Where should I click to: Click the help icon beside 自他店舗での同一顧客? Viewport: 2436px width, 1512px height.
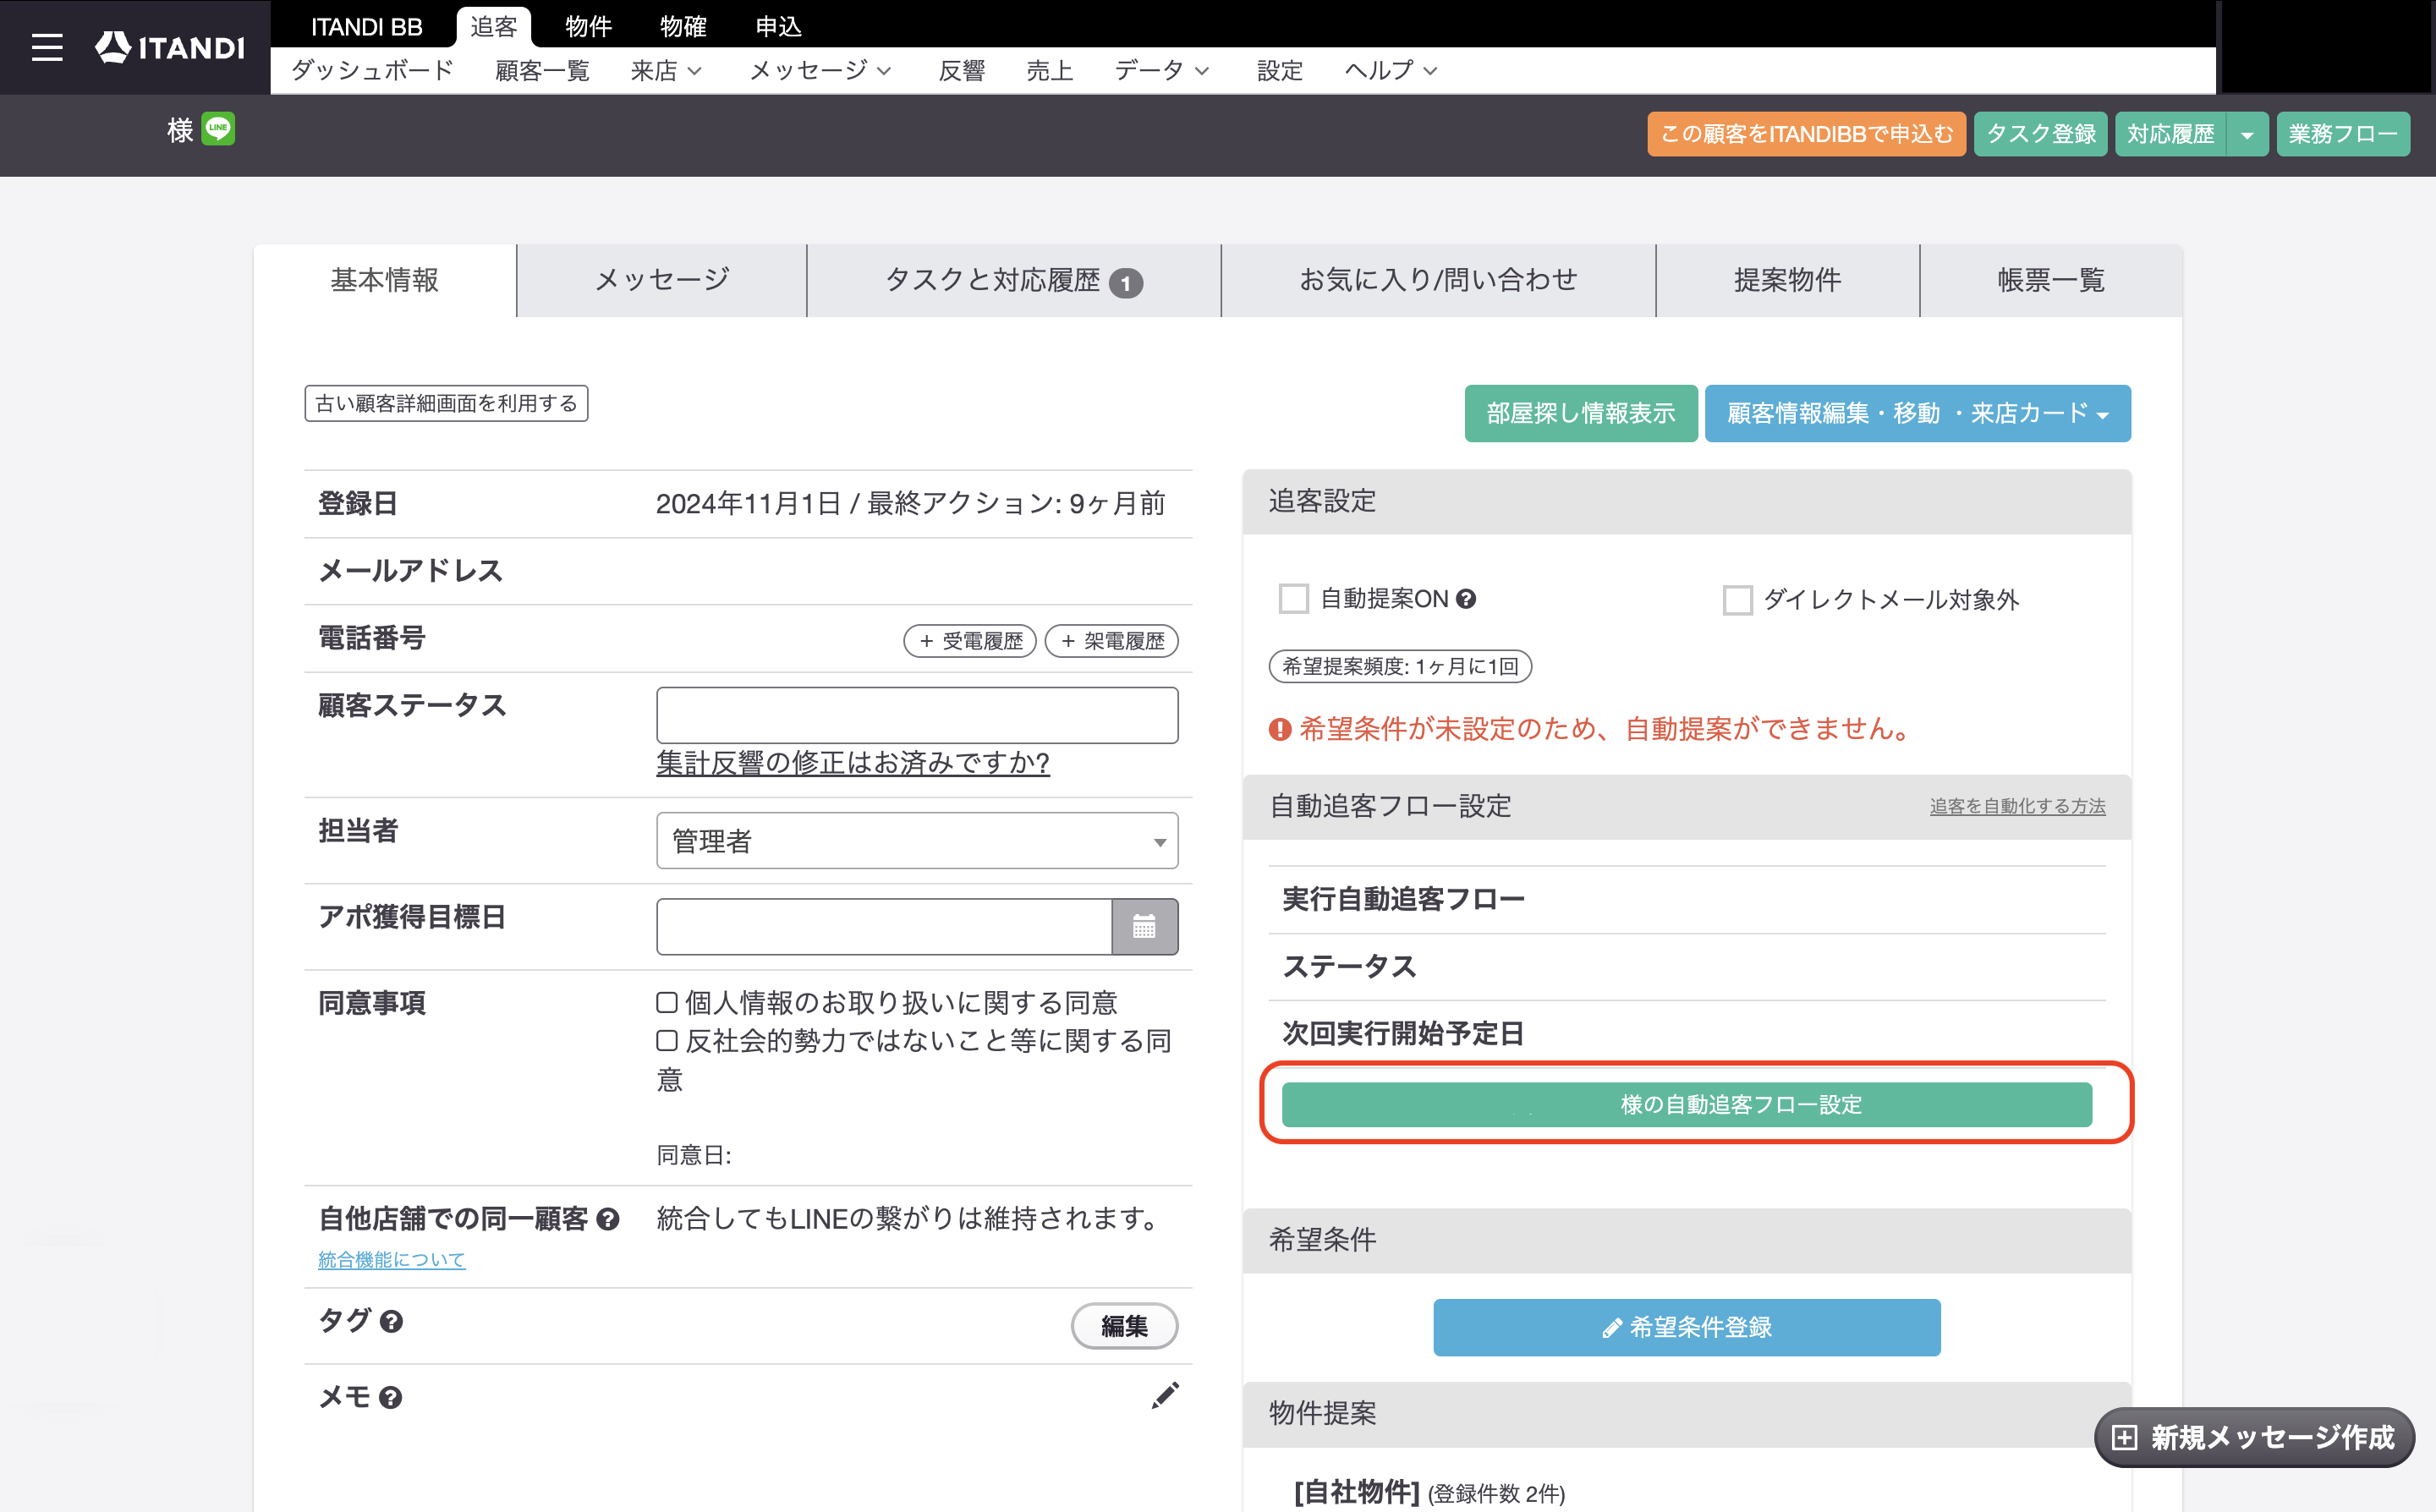[607, 1219]
